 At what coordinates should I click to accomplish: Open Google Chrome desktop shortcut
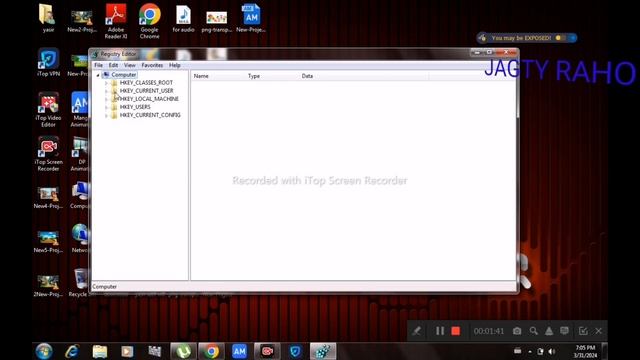(149, 21)
